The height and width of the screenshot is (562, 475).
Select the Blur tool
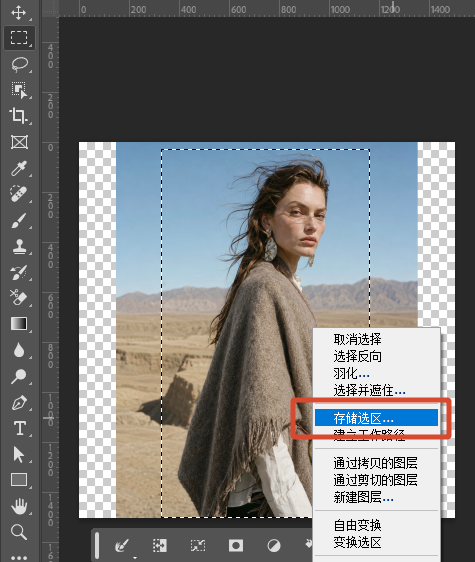click(x=19, y=350)
